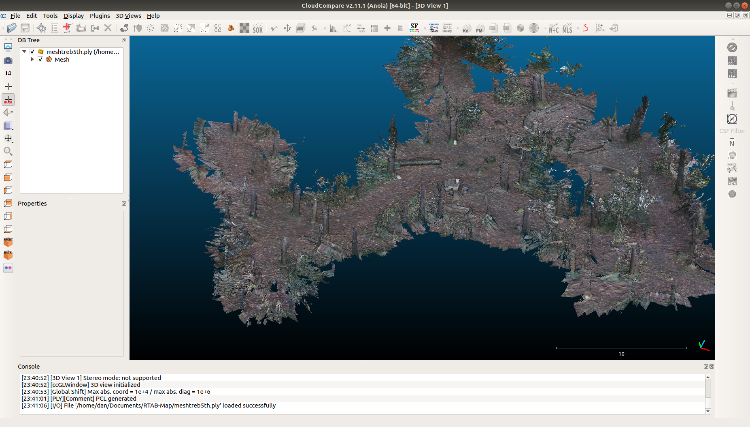
Task: Uncheck the meshtreb5th.ply checkbox
Action: (32, 51)
